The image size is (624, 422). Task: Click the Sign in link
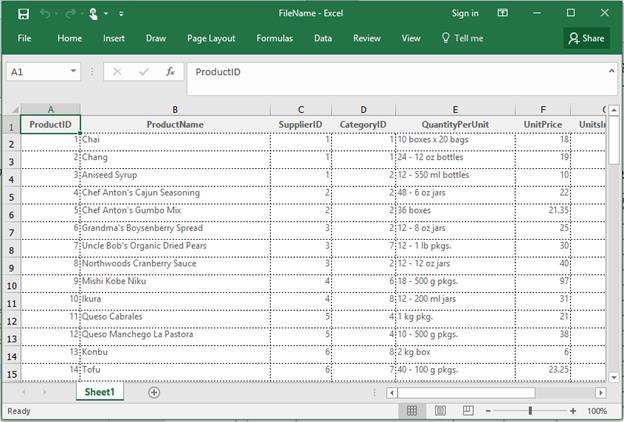465,13
